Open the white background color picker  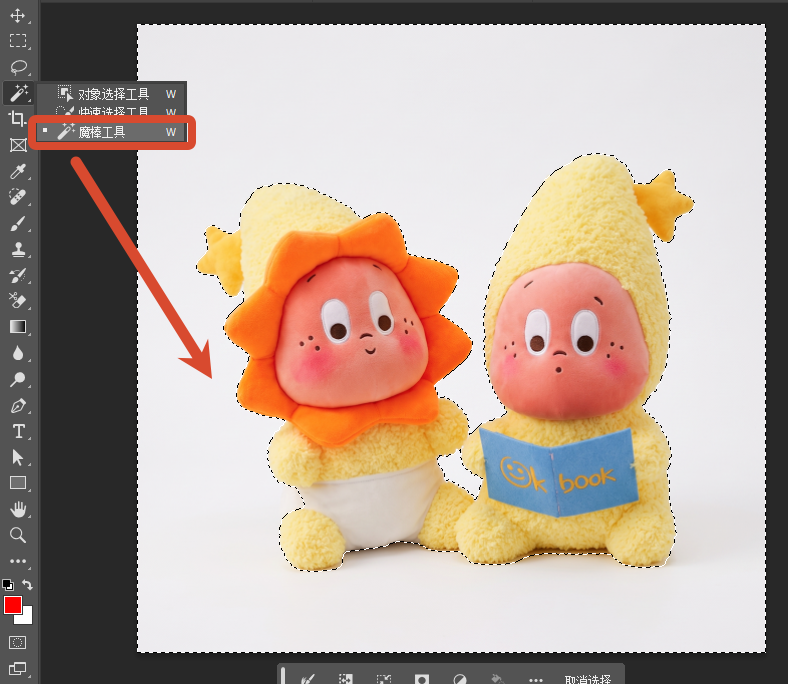point(27,618)
